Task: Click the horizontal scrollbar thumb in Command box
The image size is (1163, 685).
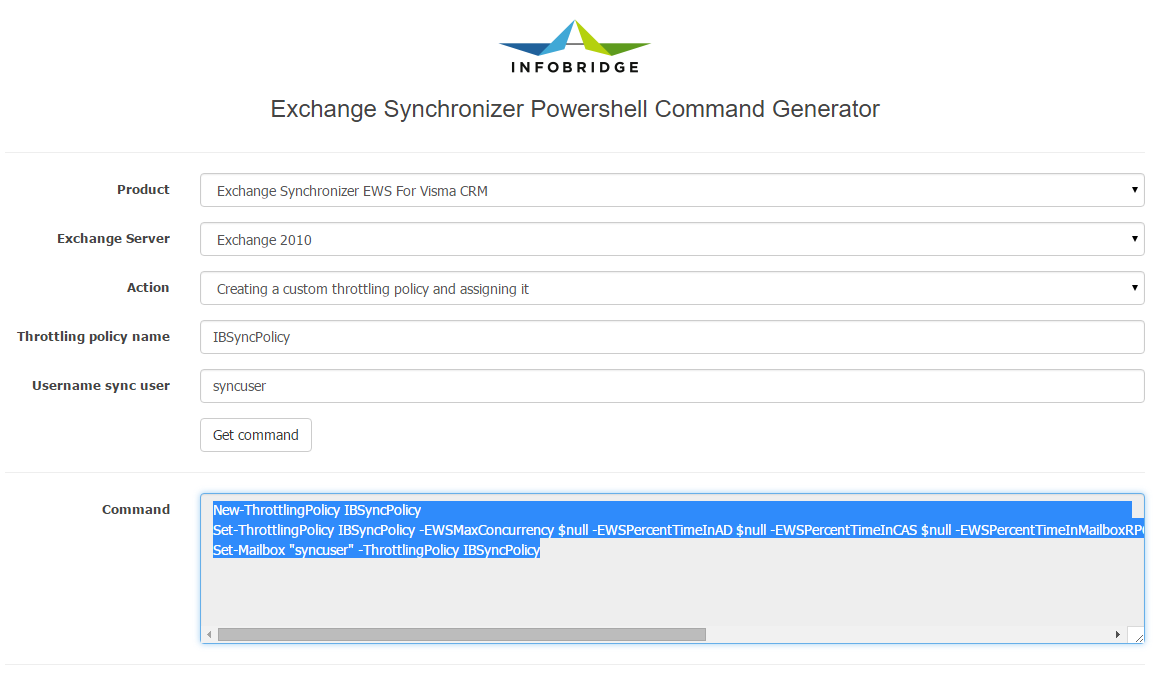Action: [x=461, y=635]
